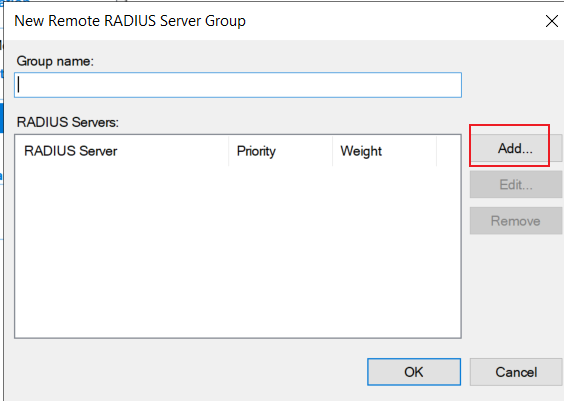
Task: Click the empty RADIUS servers list area
Action: pos(238,252)
